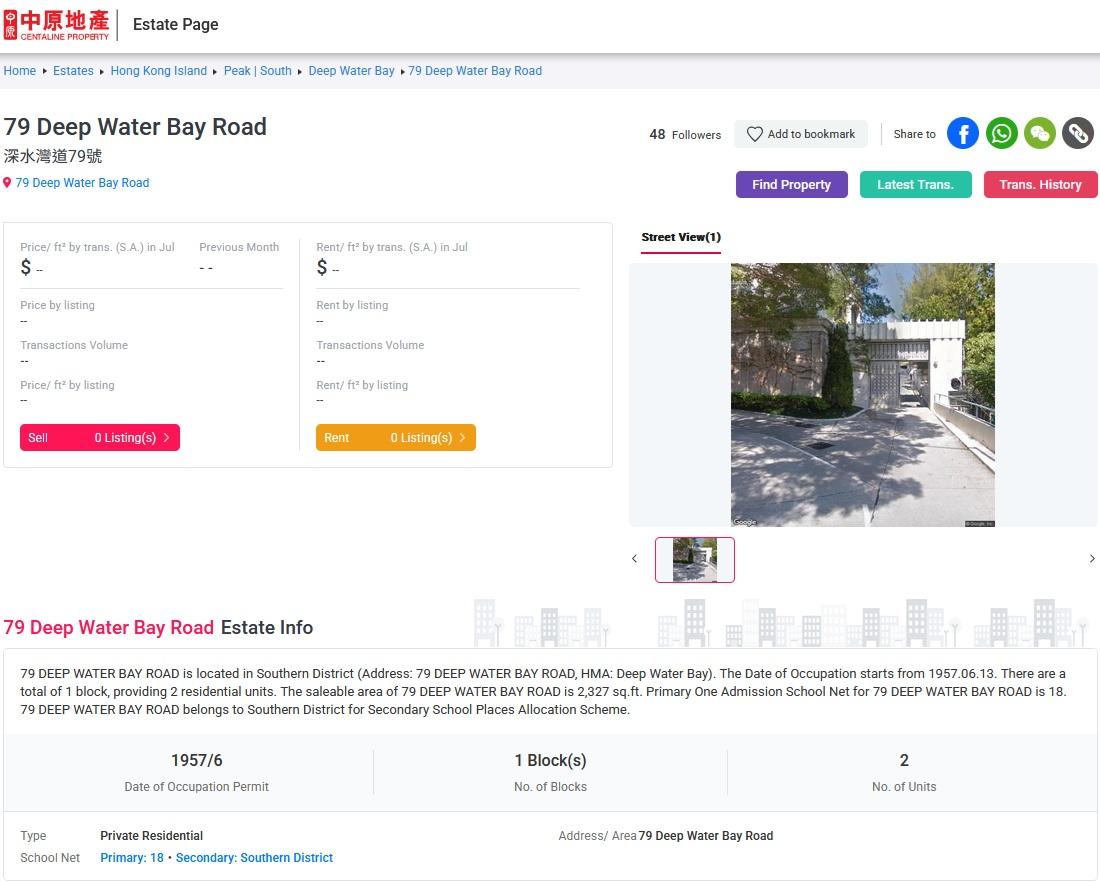Click 79 Deep Water Bay Road breadcrumb
The width and height of the screenshot is (1100, 883).
click(475, 71)
